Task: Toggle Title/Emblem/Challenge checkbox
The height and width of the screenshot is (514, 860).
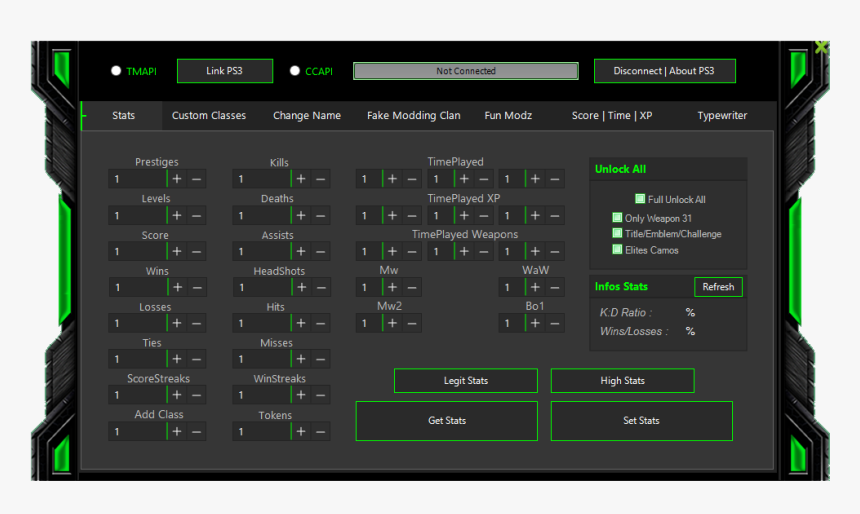Action: [617, 233]
